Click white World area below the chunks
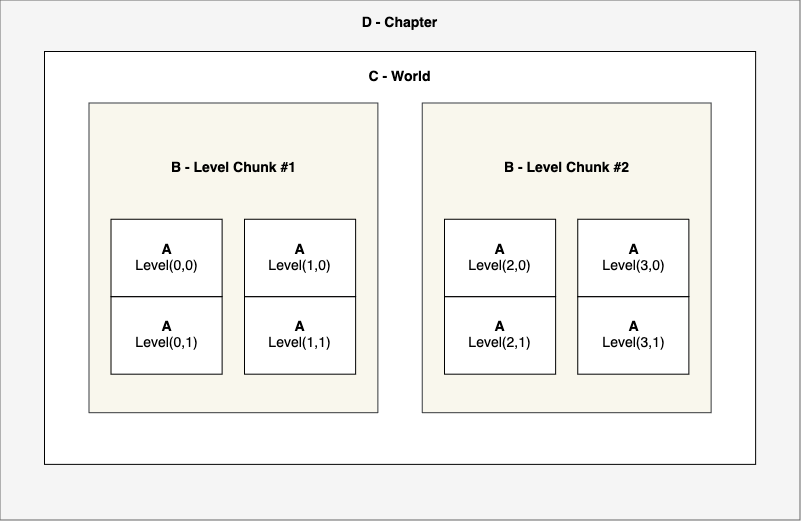The width and height of the screenshot is (802, 521). click(399, 438)
